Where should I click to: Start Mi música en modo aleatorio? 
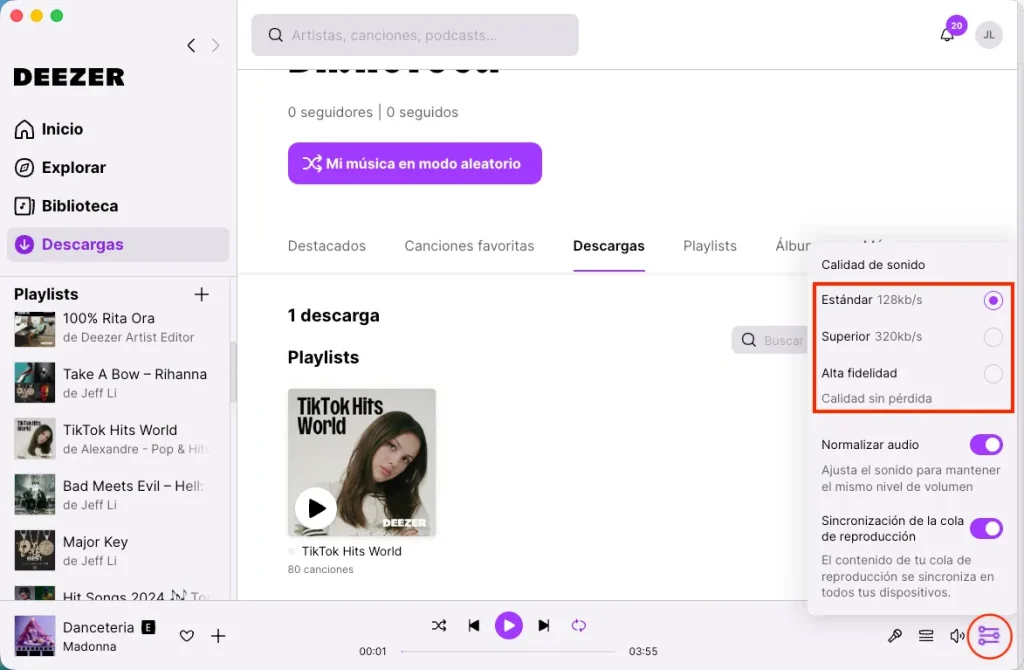[415, 163]
